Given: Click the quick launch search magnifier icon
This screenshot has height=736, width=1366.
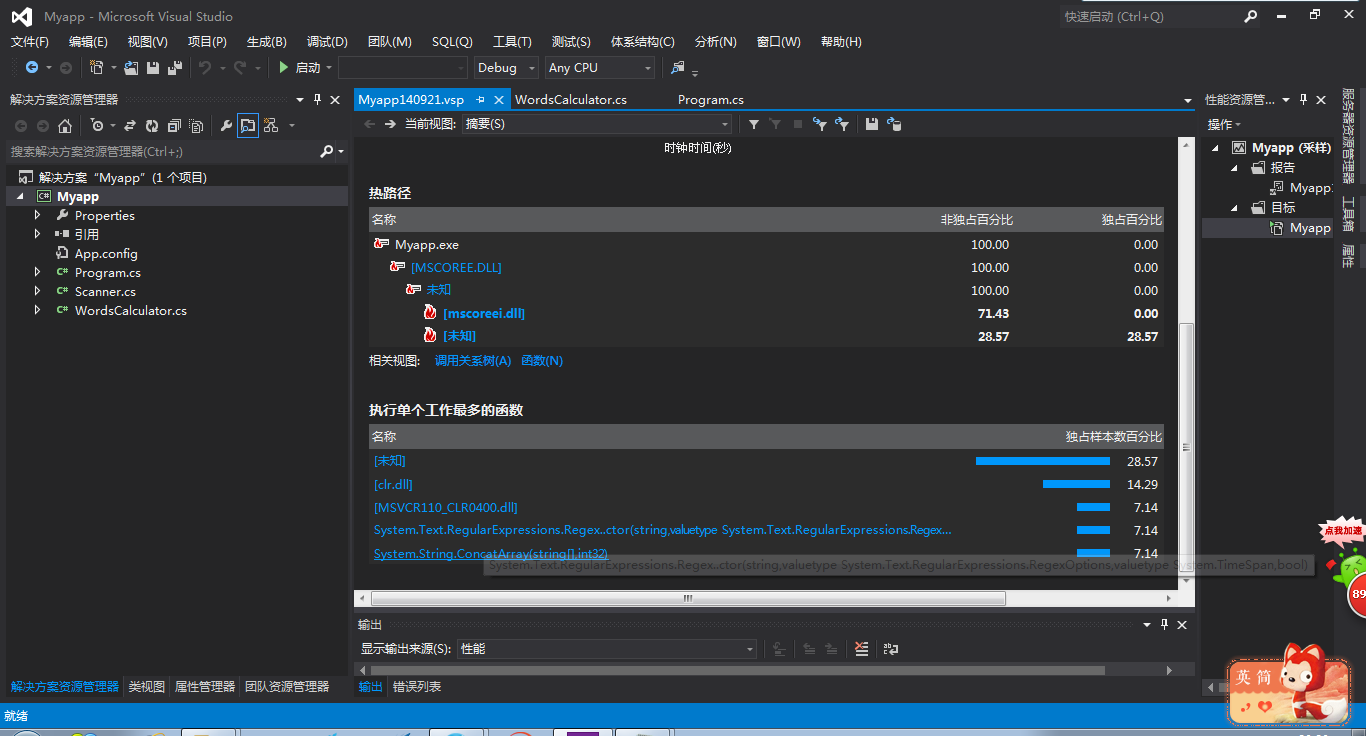Looking at the screenshot, I should tap(1251, 17).
